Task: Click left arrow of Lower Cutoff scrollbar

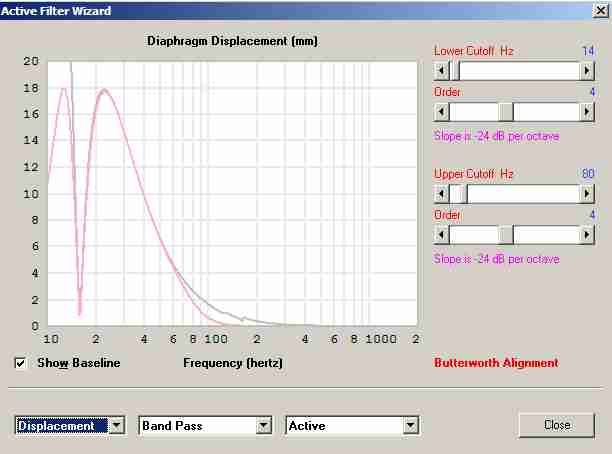Action: pyautogui.click(x=441, y=71)
